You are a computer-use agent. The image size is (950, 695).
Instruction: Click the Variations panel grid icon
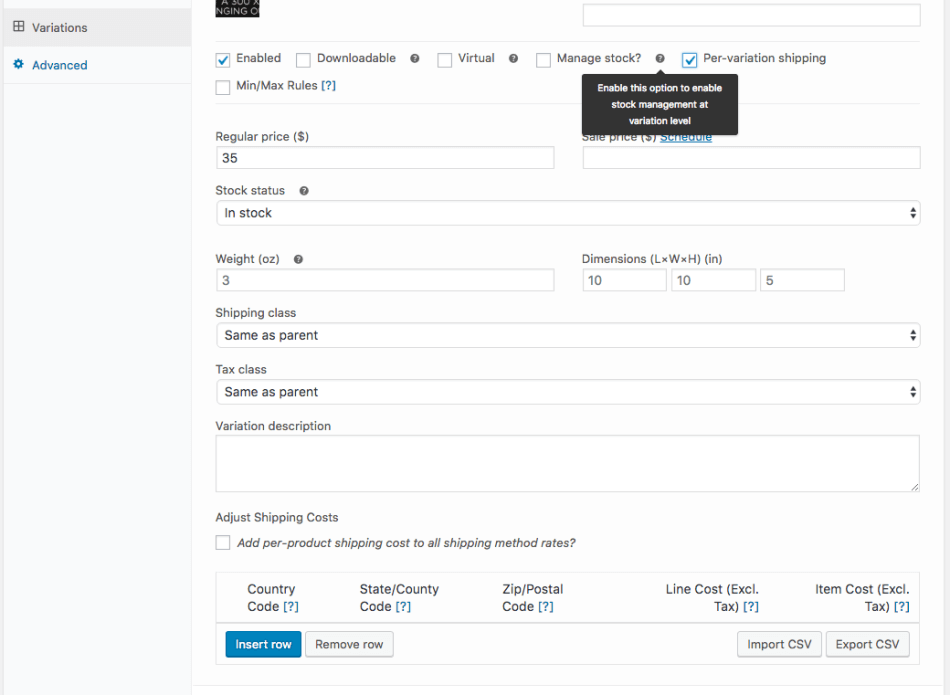coord(20,27)
